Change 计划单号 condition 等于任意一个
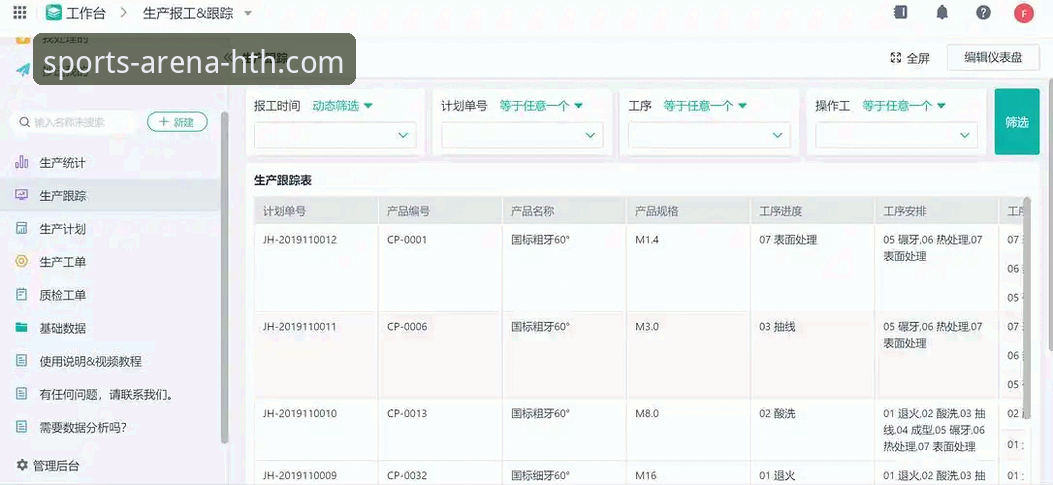The height and width of the screenshot is (485, 1053). point(541,105)
